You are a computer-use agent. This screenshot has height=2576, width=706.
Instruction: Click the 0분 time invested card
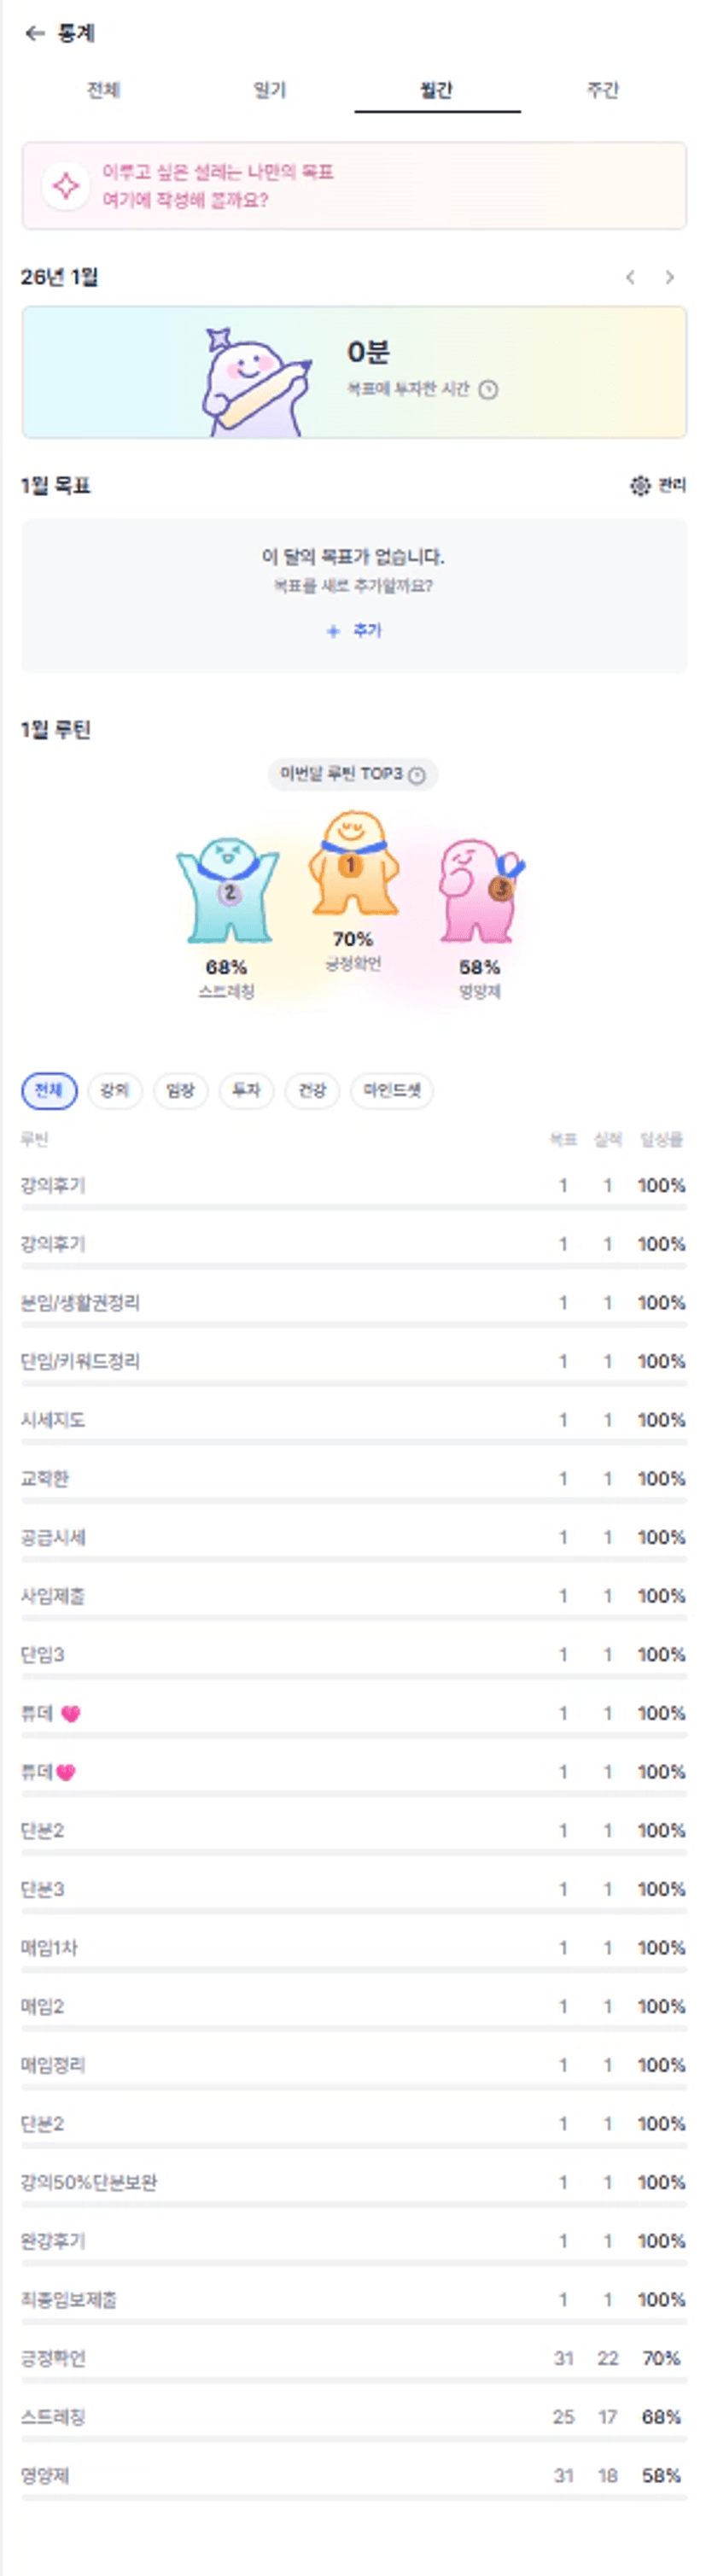(354, 372)
